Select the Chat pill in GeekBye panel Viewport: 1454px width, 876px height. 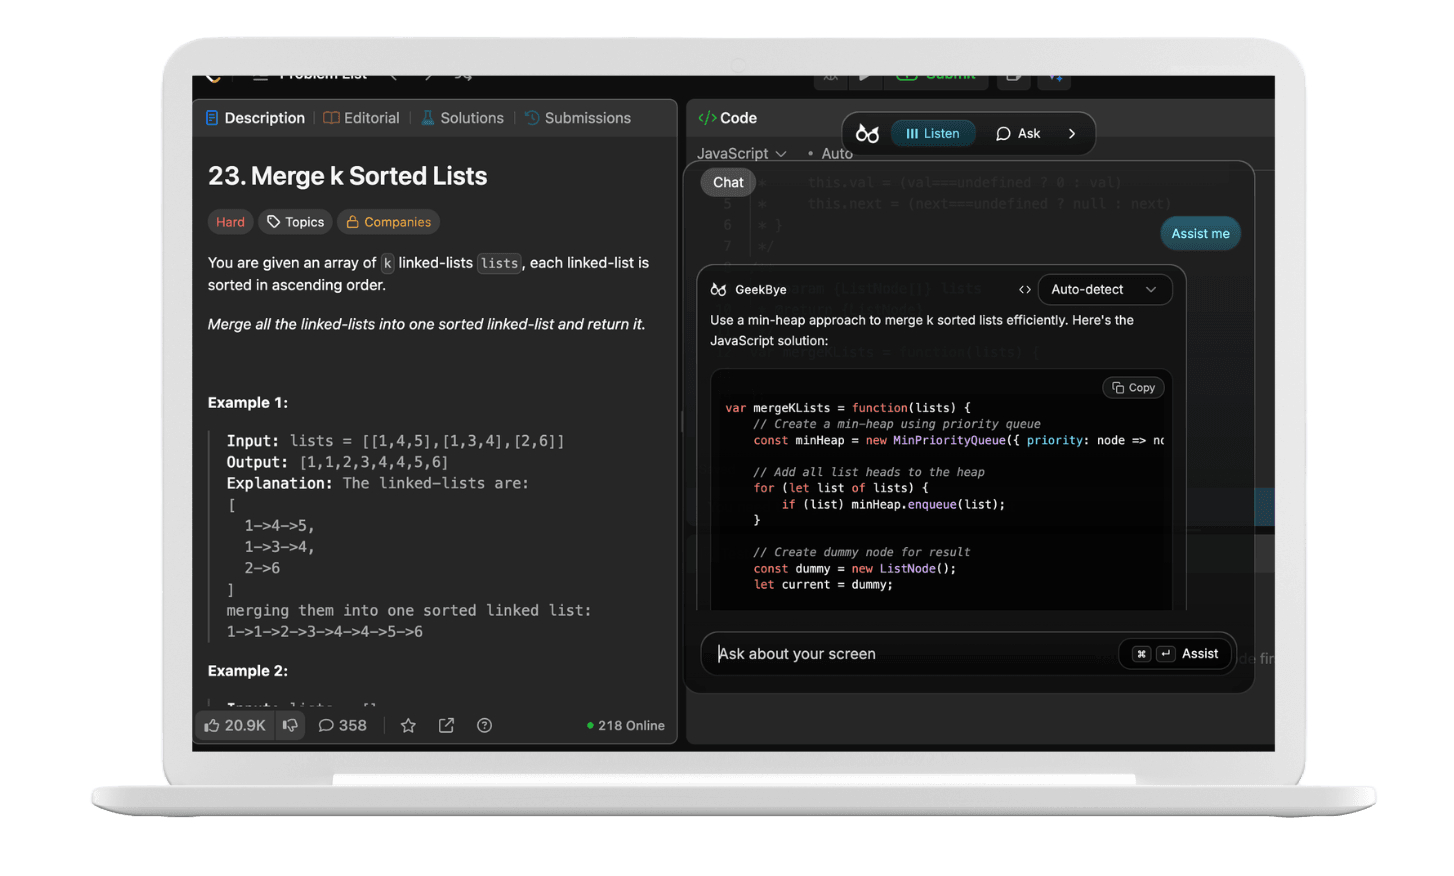coord(728,182)
